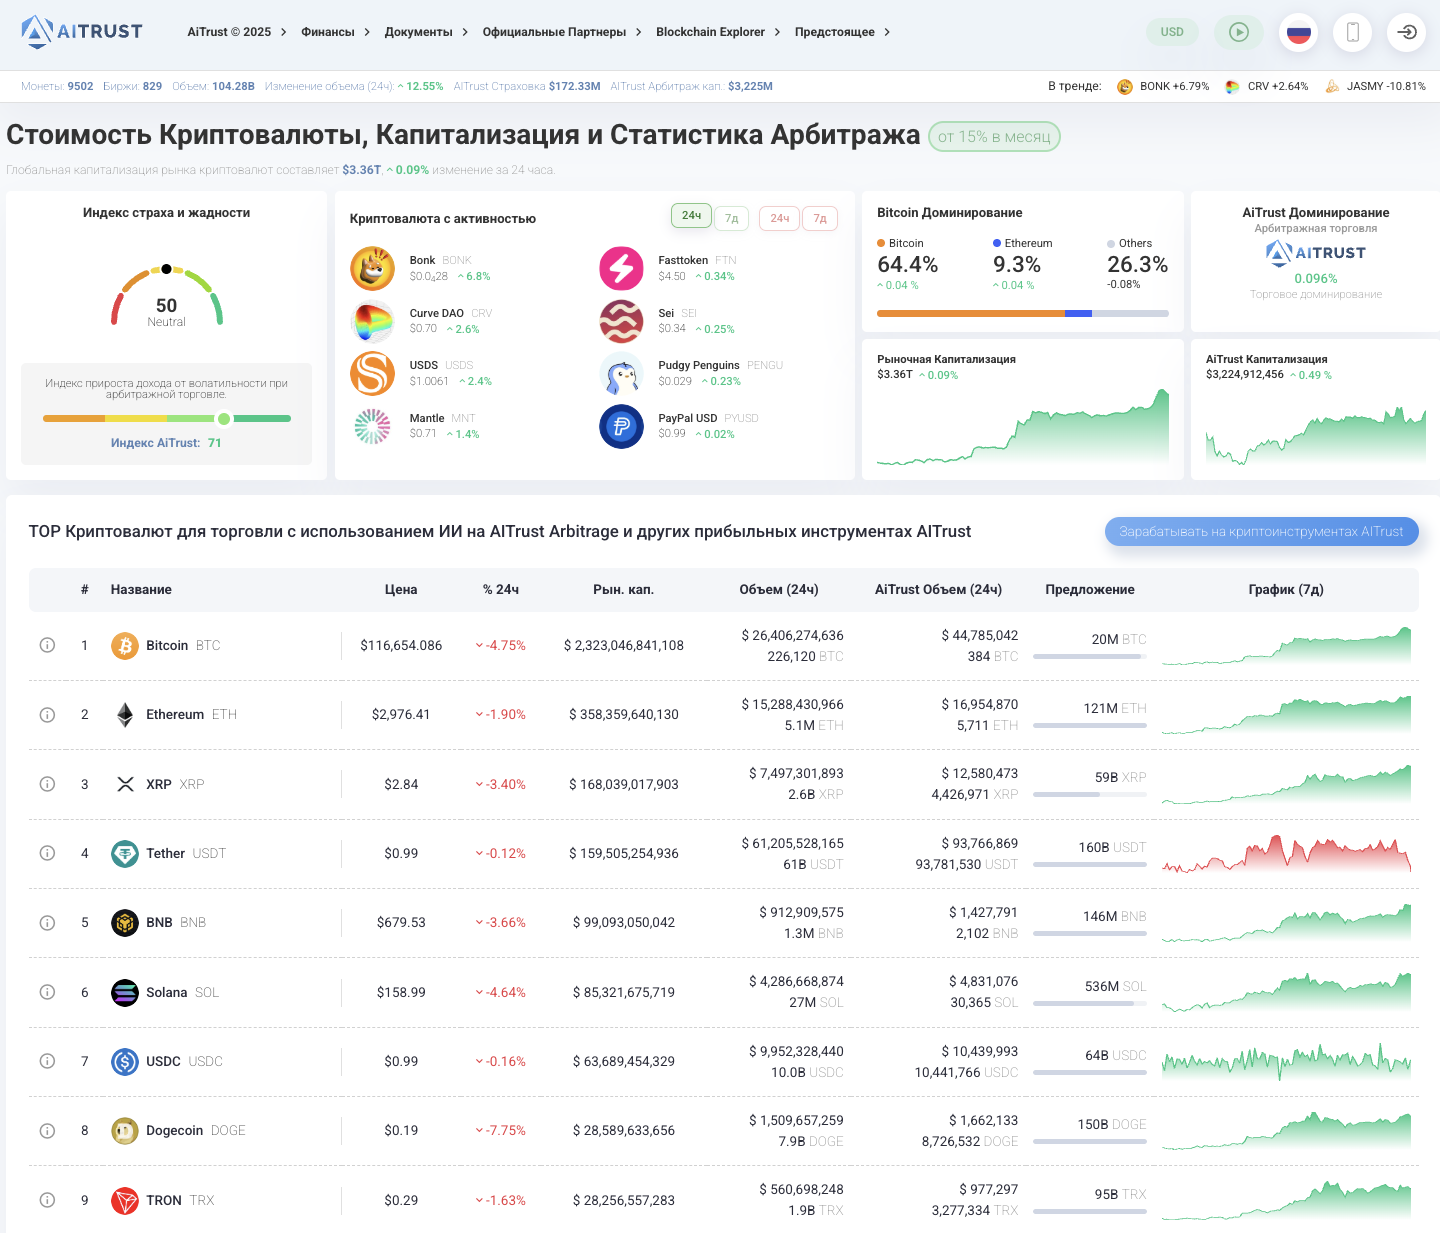1440x1233 pixels.
Task: Open info icon for TRON row
Action: 47,1200
